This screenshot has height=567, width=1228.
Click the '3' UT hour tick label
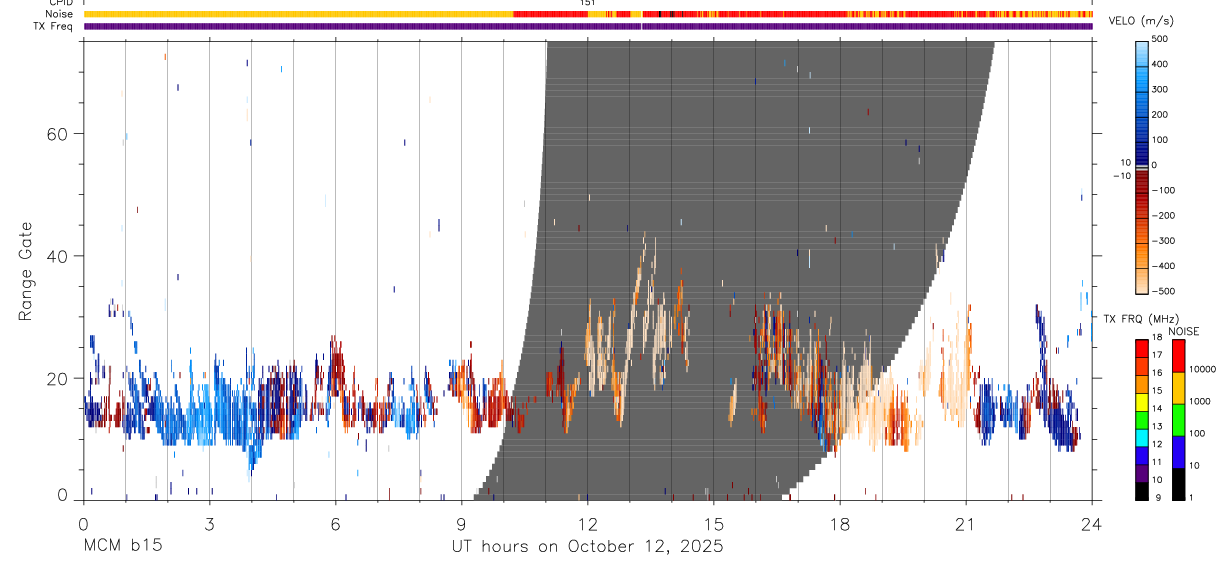[210, 523]
